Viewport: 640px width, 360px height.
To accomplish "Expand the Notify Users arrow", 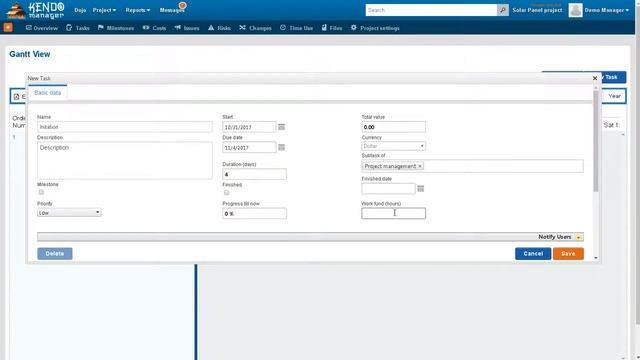I will click(578, 237).
